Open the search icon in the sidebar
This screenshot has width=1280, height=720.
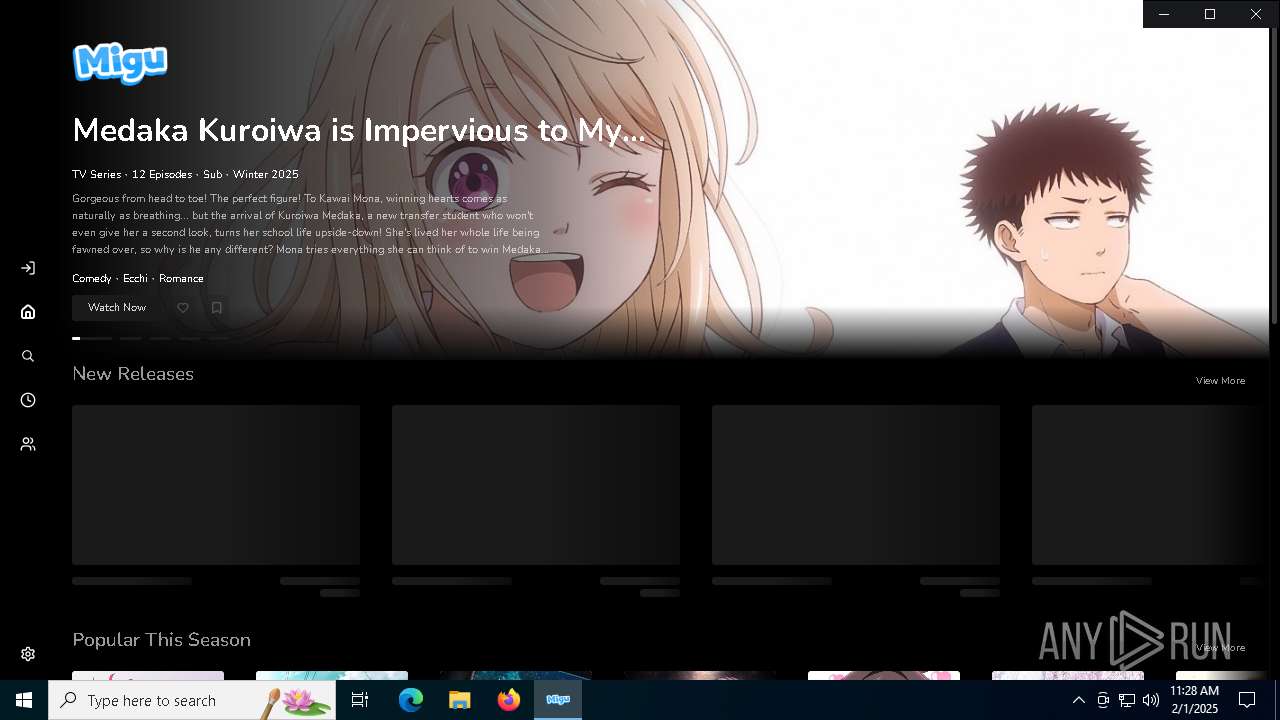28,356
